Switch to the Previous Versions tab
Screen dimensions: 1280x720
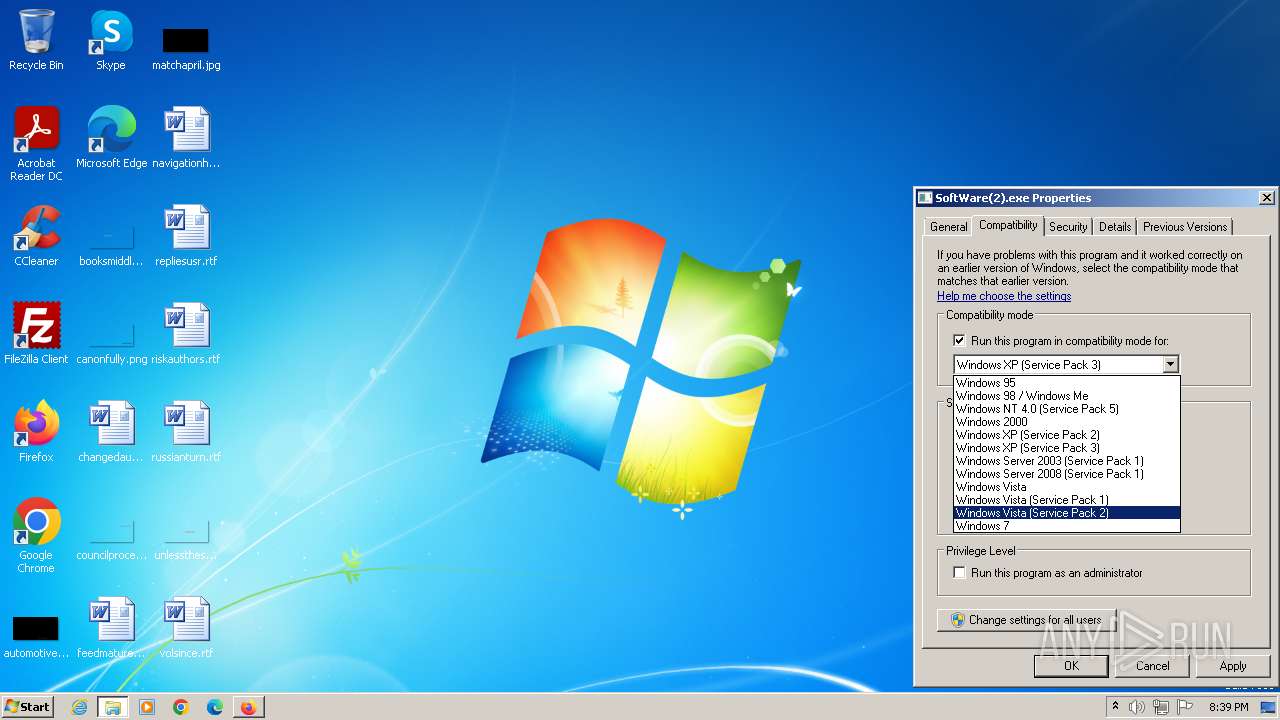pos(1185,227)
